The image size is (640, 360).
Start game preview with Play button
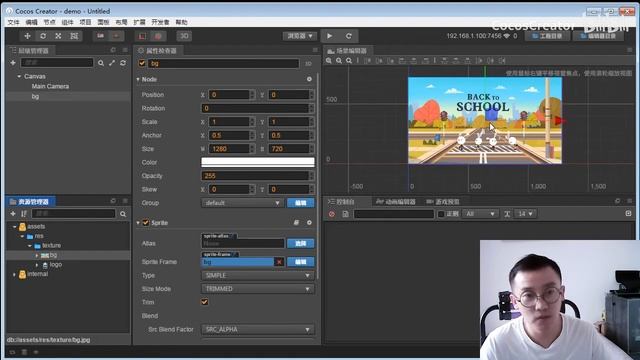click(x=329, y=36)
